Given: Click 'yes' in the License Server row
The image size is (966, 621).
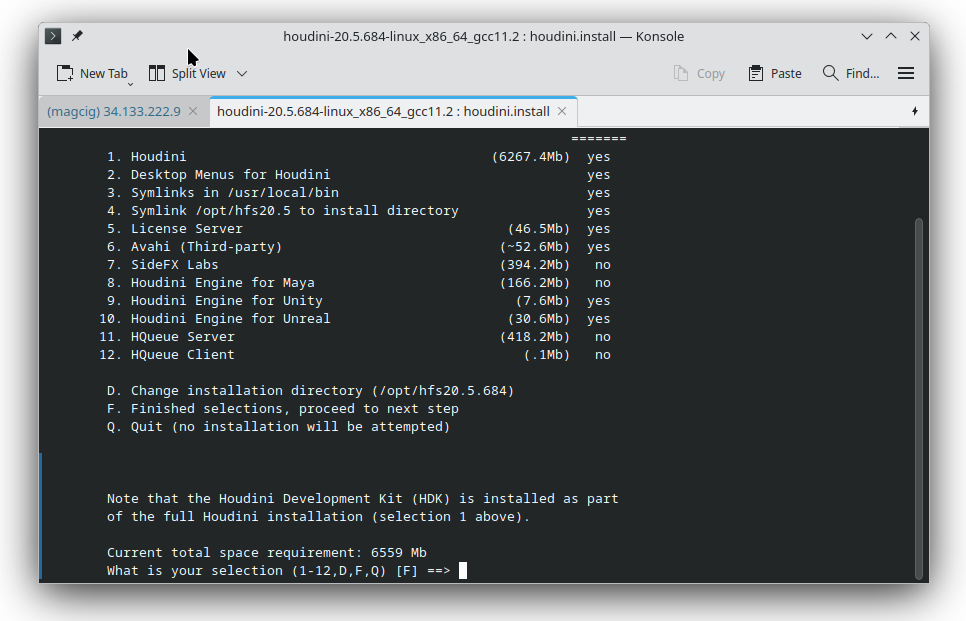Looking at the screenshot, I should point(599,229).
